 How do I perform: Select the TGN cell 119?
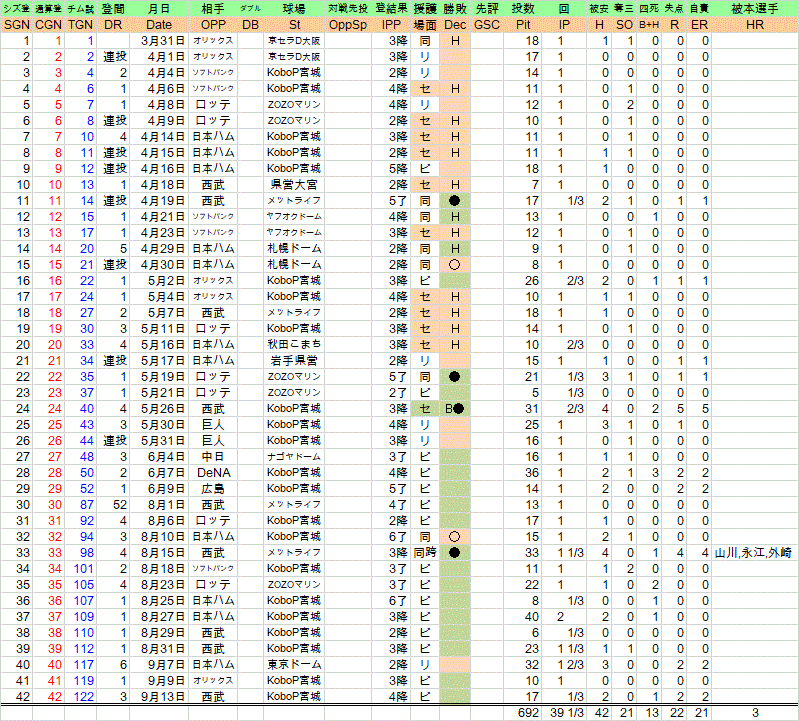click(81, 681)
